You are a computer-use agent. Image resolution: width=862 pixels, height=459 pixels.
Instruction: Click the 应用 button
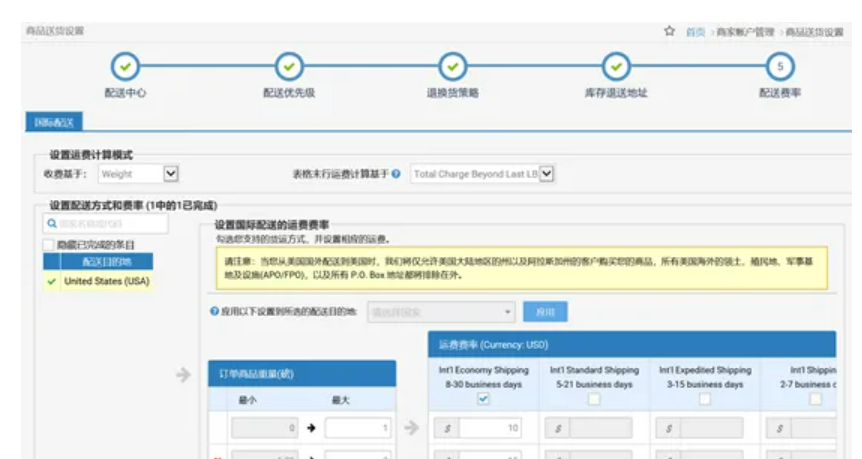click(545, 312)
